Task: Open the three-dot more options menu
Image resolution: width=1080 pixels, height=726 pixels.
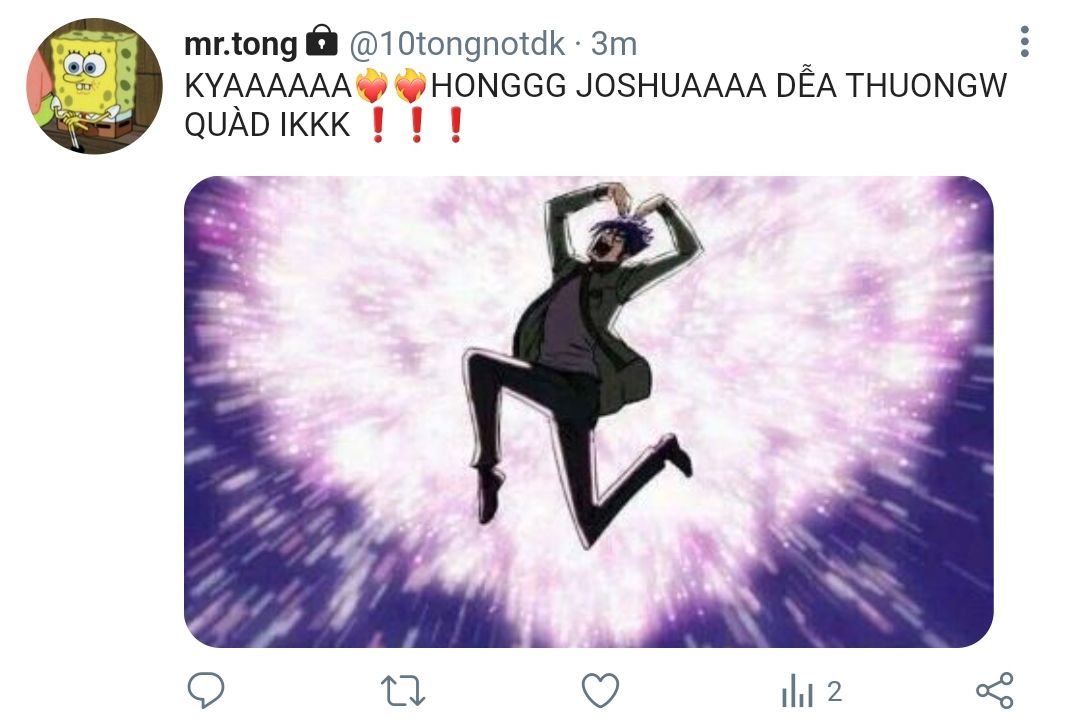Action: (x=1024, y=41)
